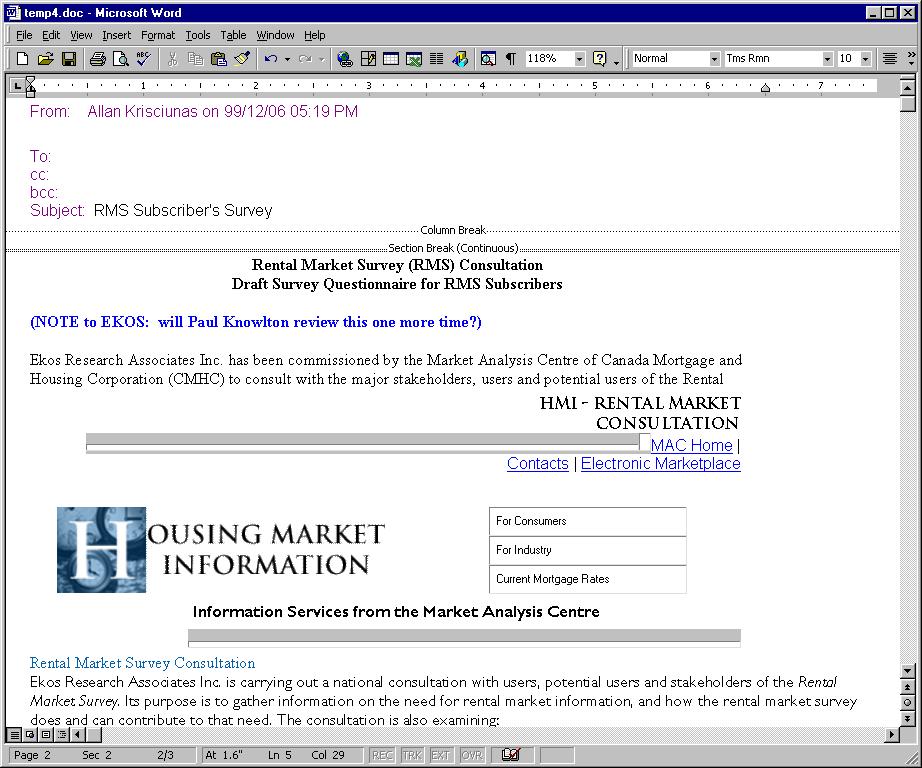Open Print Preview
Viewport: 922px width, 768px height.
pos(121,59)
